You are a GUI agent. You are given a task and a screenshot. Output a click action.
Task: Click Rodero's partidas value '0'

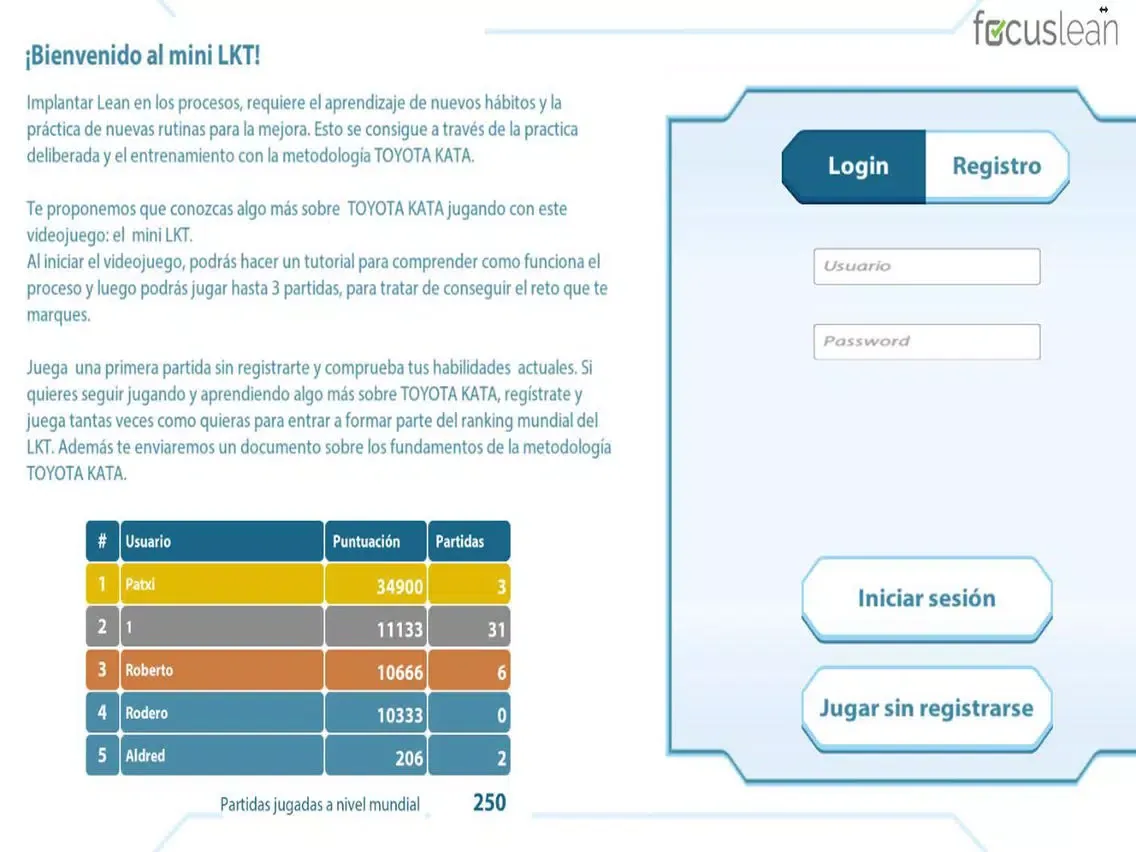pyautogui.click(x=501, y=715)
